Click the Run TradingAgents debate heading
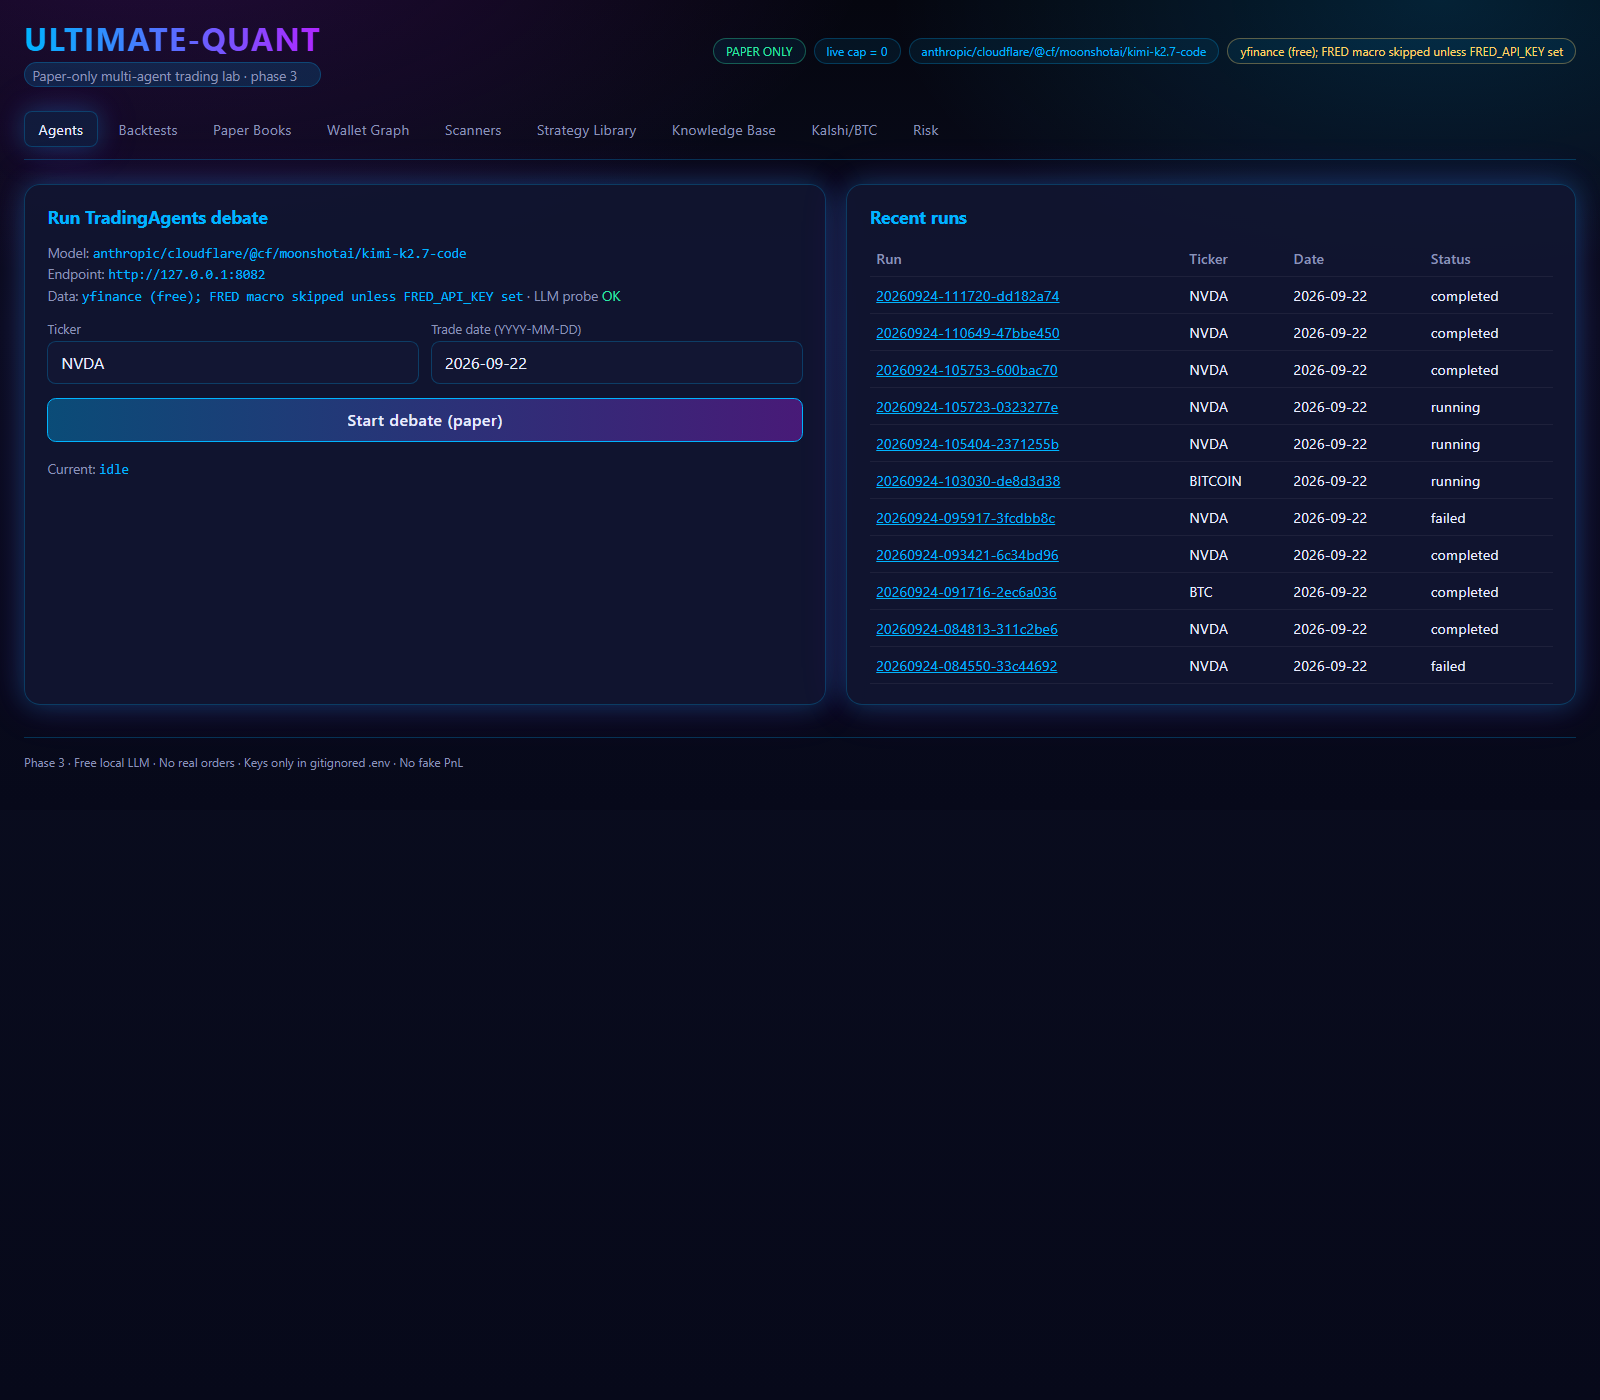Image resolution: width=1600 pixels, height=1400 pixels. (x=158, y=218)
